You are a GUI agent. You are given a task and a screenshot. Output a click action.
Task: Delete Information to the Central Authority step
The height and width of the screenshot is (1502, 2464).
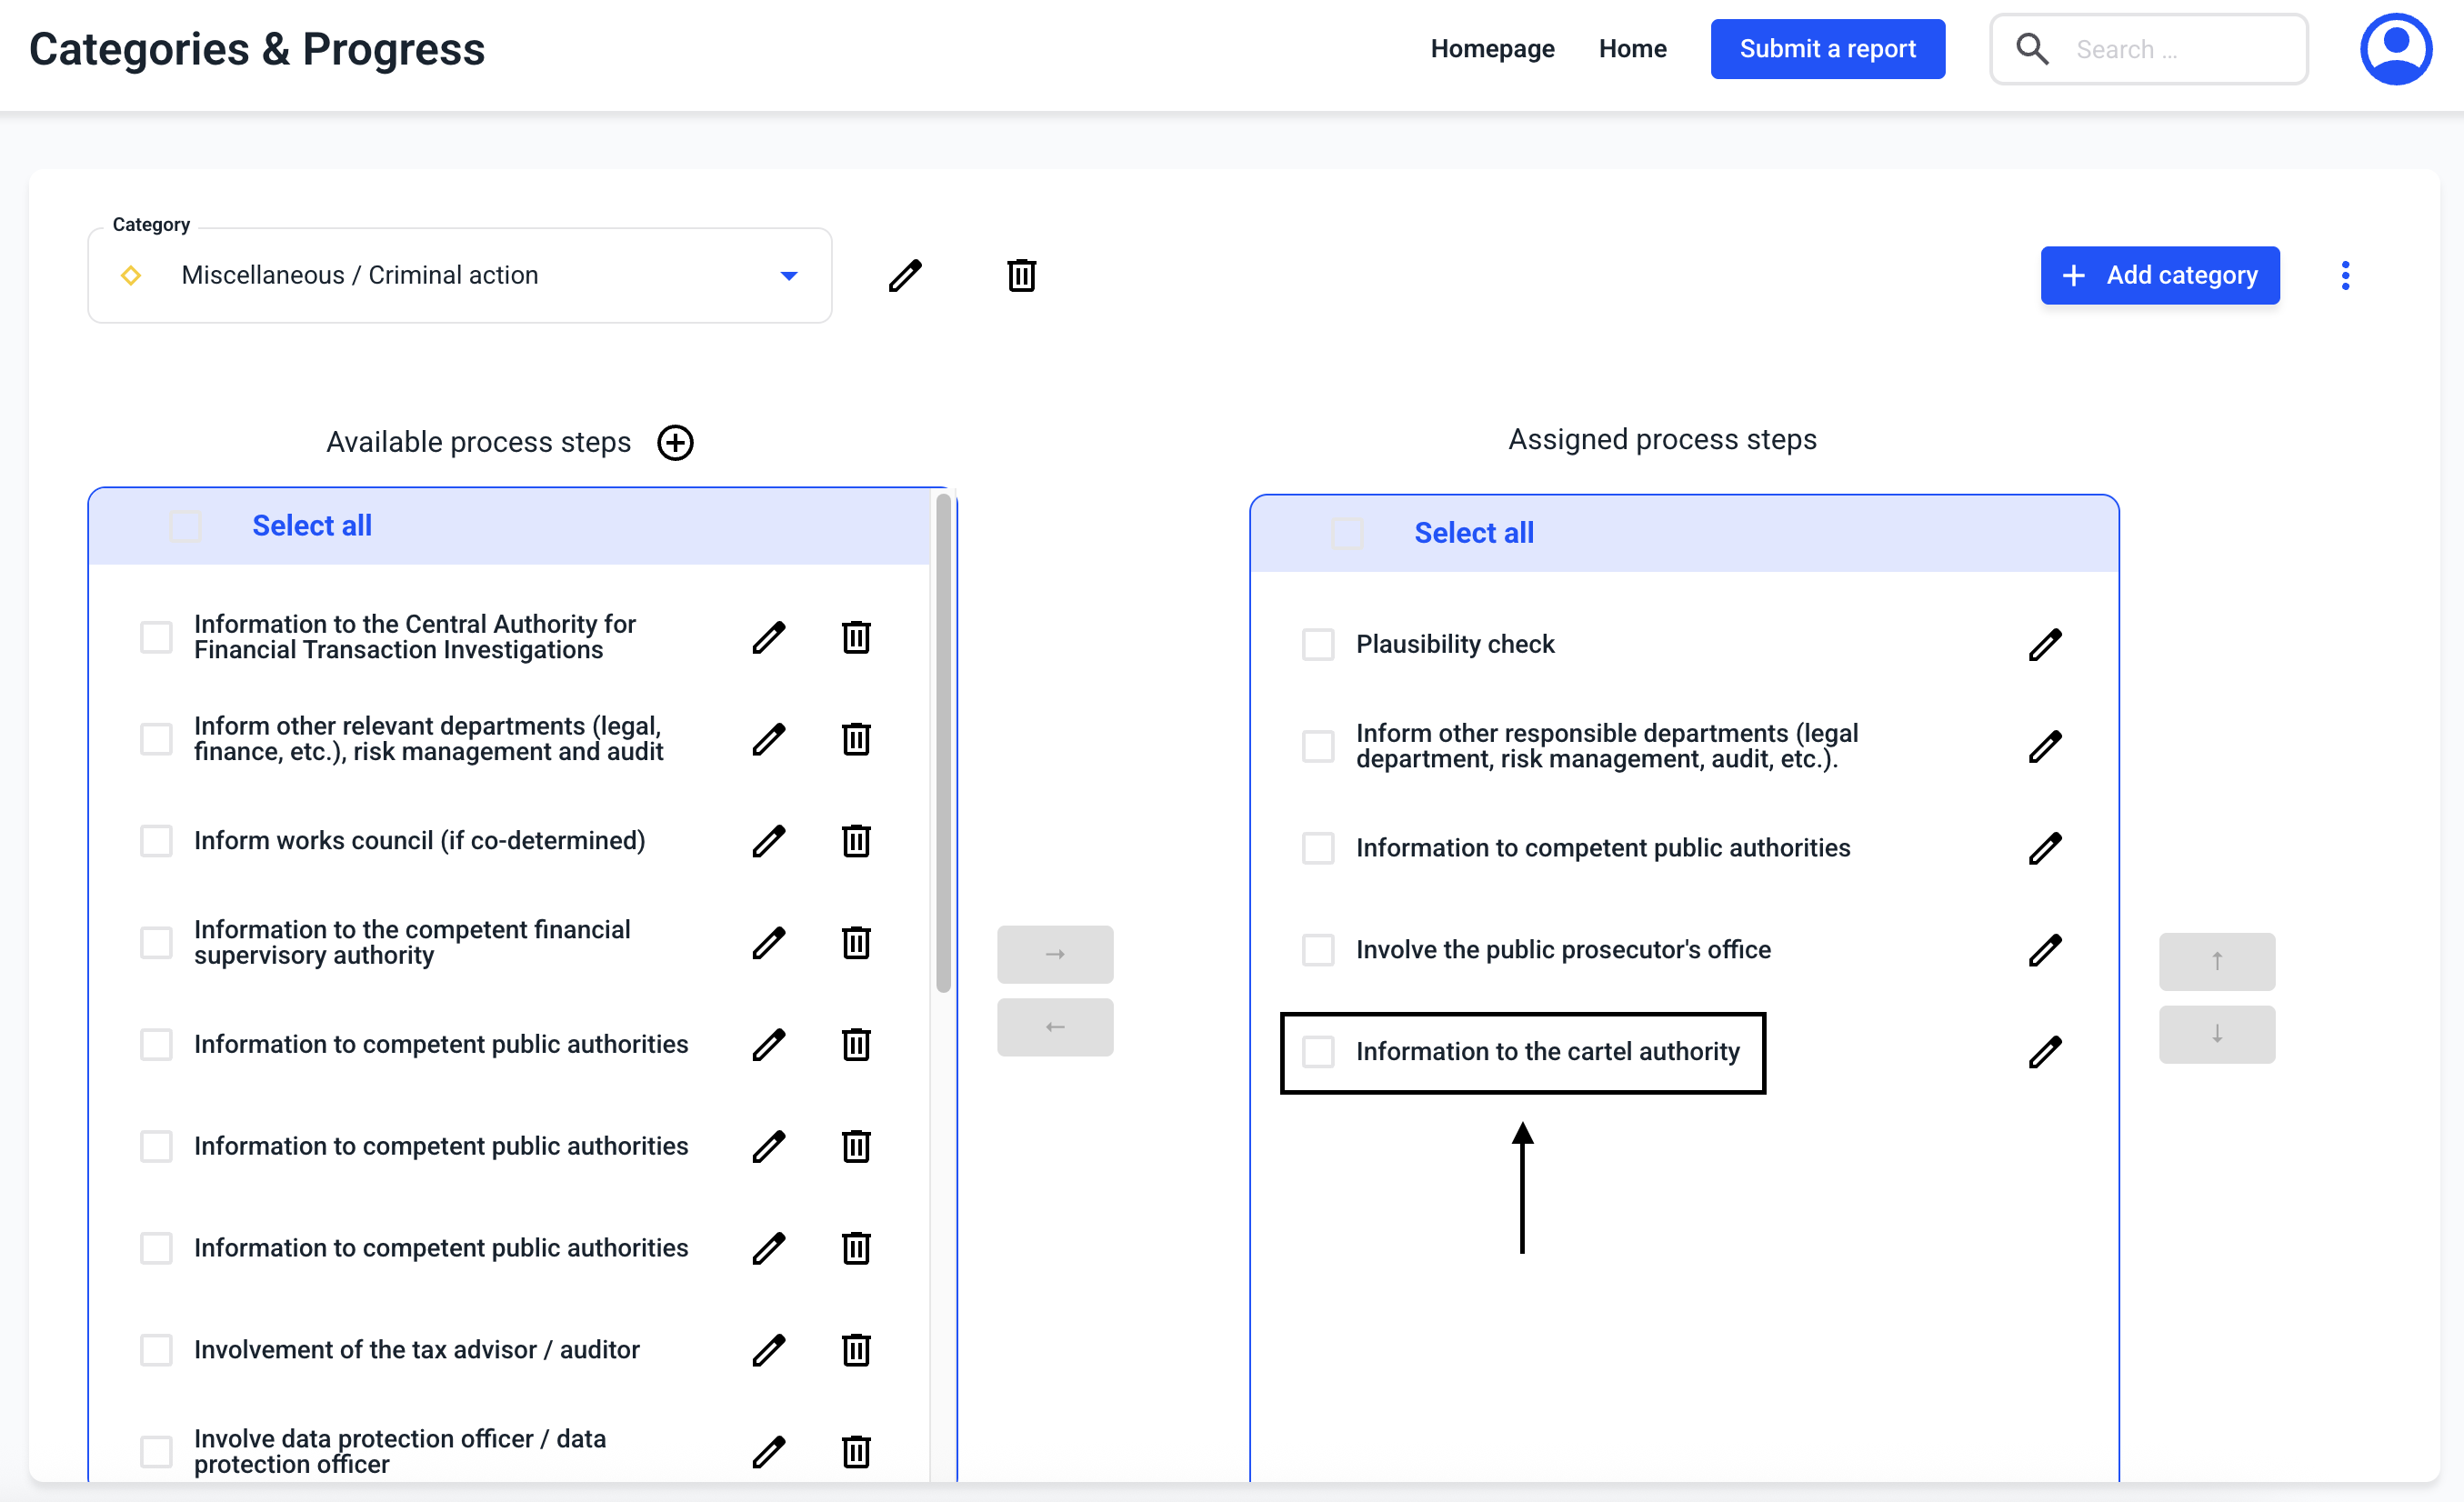point(855,637)
